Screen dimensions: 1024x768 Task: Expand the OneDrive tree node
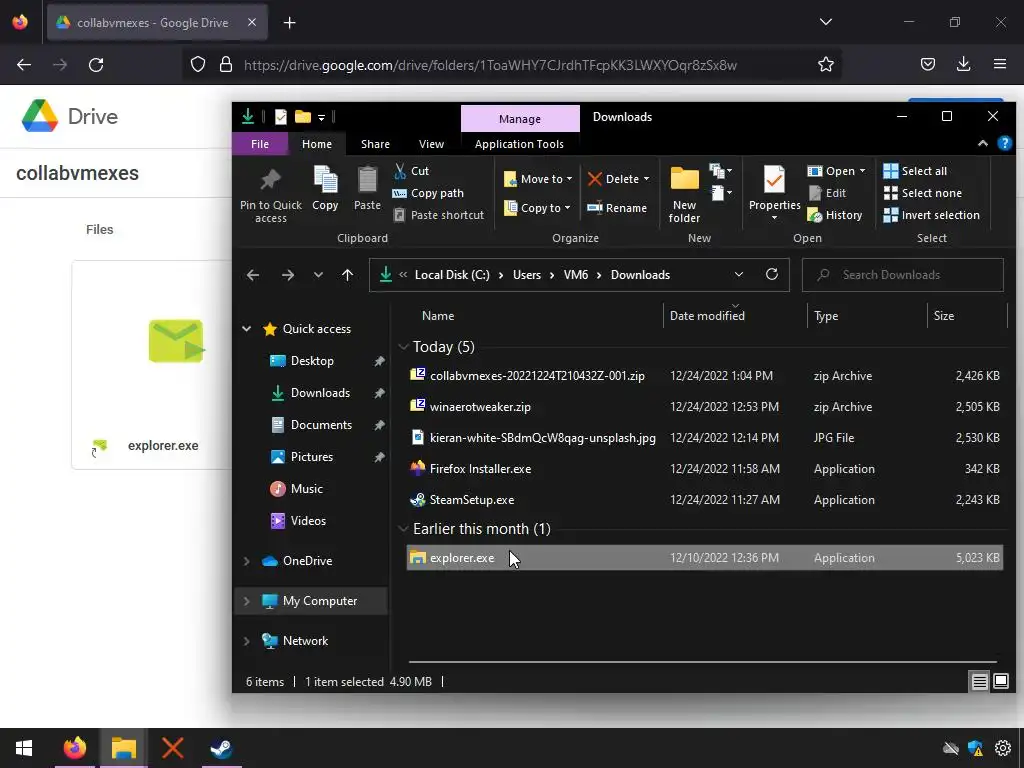246,561
